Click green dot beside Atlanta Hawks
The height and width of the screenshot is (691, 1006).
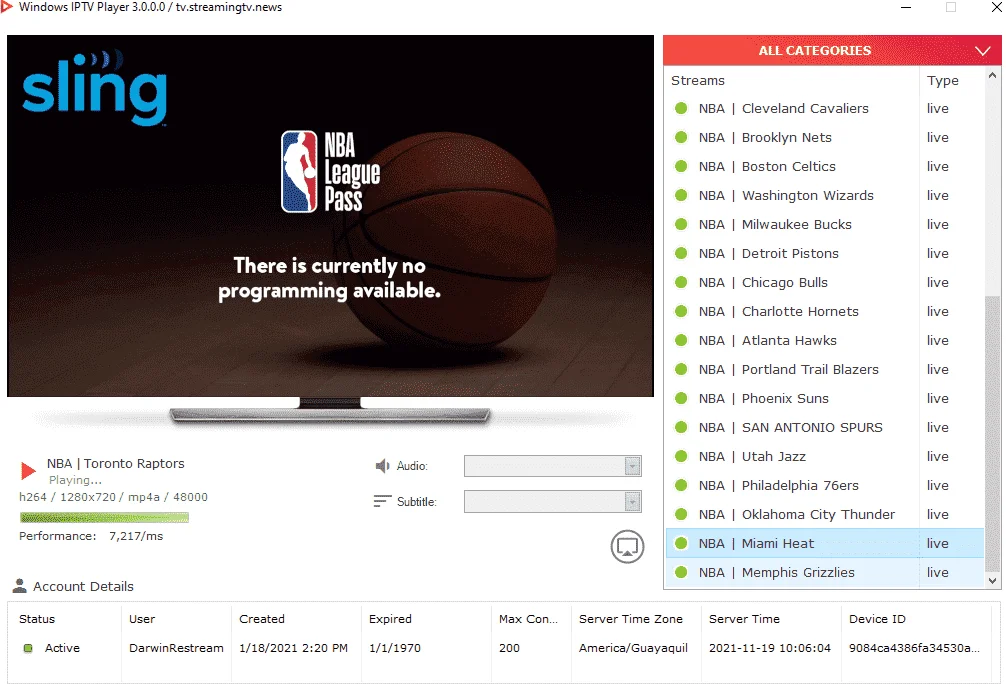coord(681,340)
